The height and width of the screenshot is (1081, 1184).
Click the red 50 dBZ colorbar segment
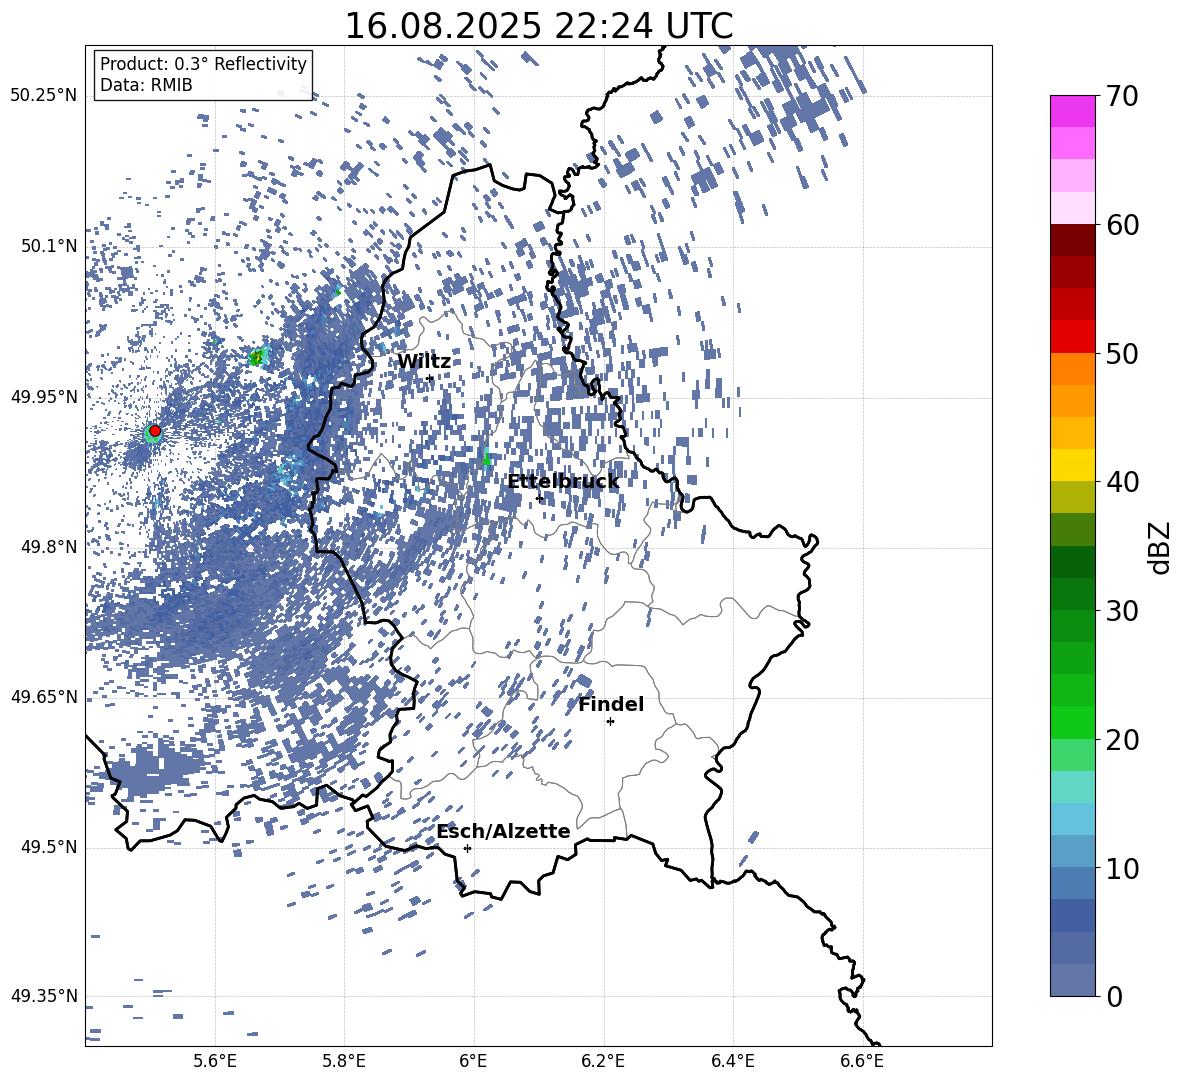(1072, 337)
